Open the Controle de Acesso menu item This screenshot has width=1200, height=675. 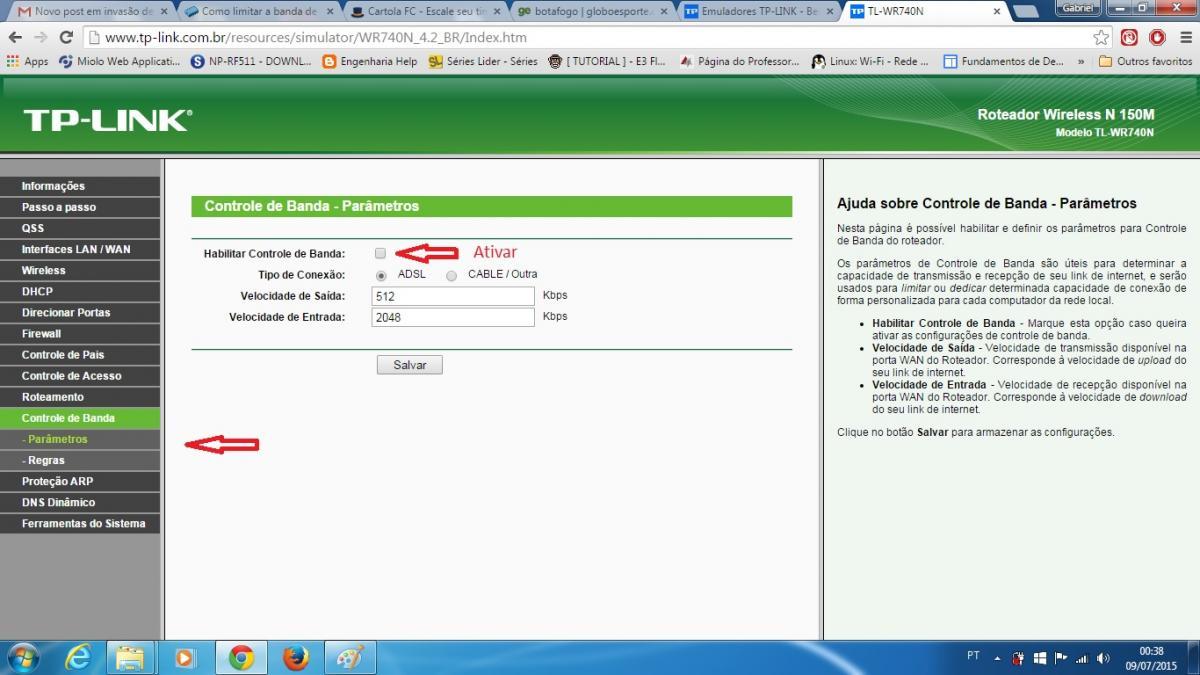pyautogui.click(x=80, y=375)
